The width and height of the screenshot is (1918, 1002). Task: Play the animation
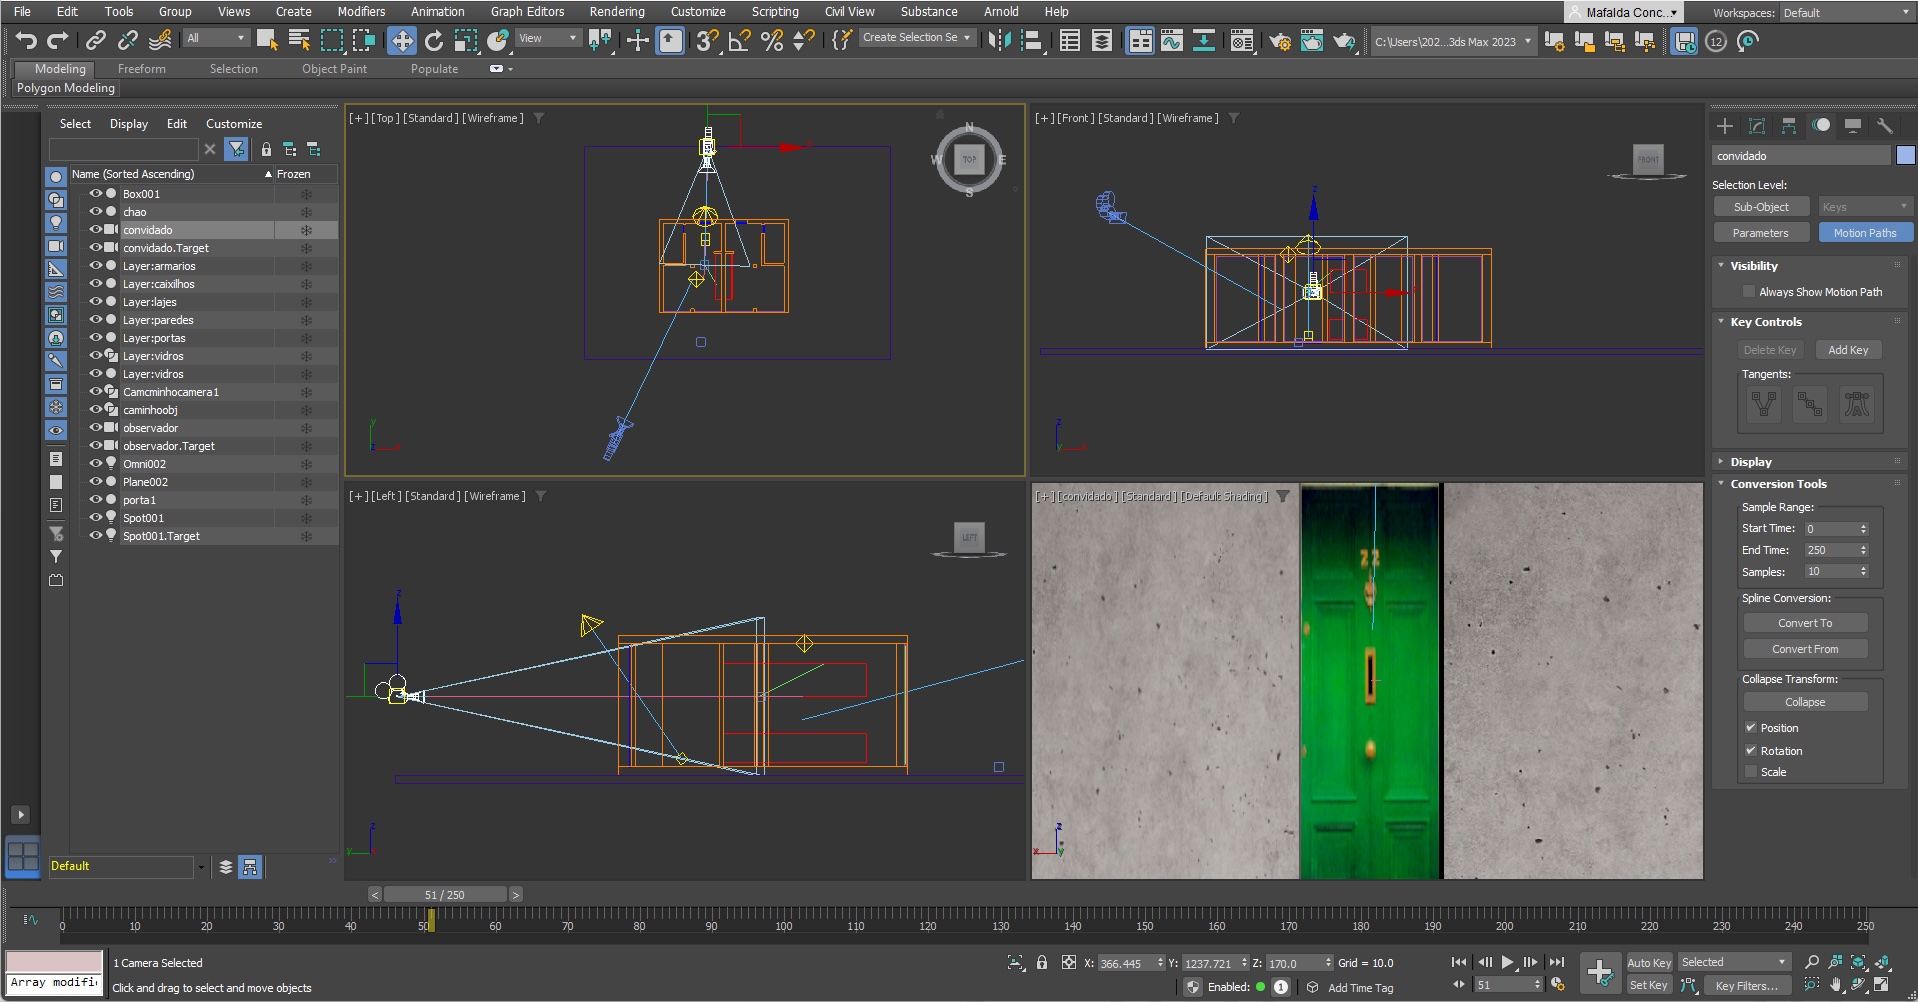tap(1507, 962)
